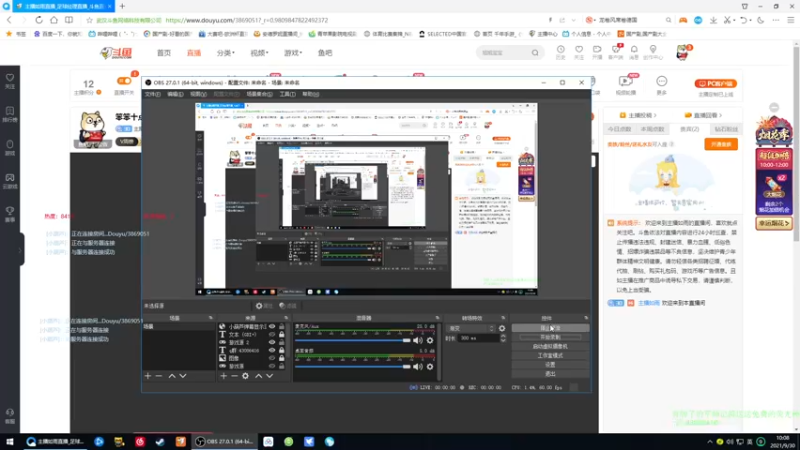Enable 工作室模式 in Controls
The width and height of the screenshot is (800, 450).
coord(550,356)
